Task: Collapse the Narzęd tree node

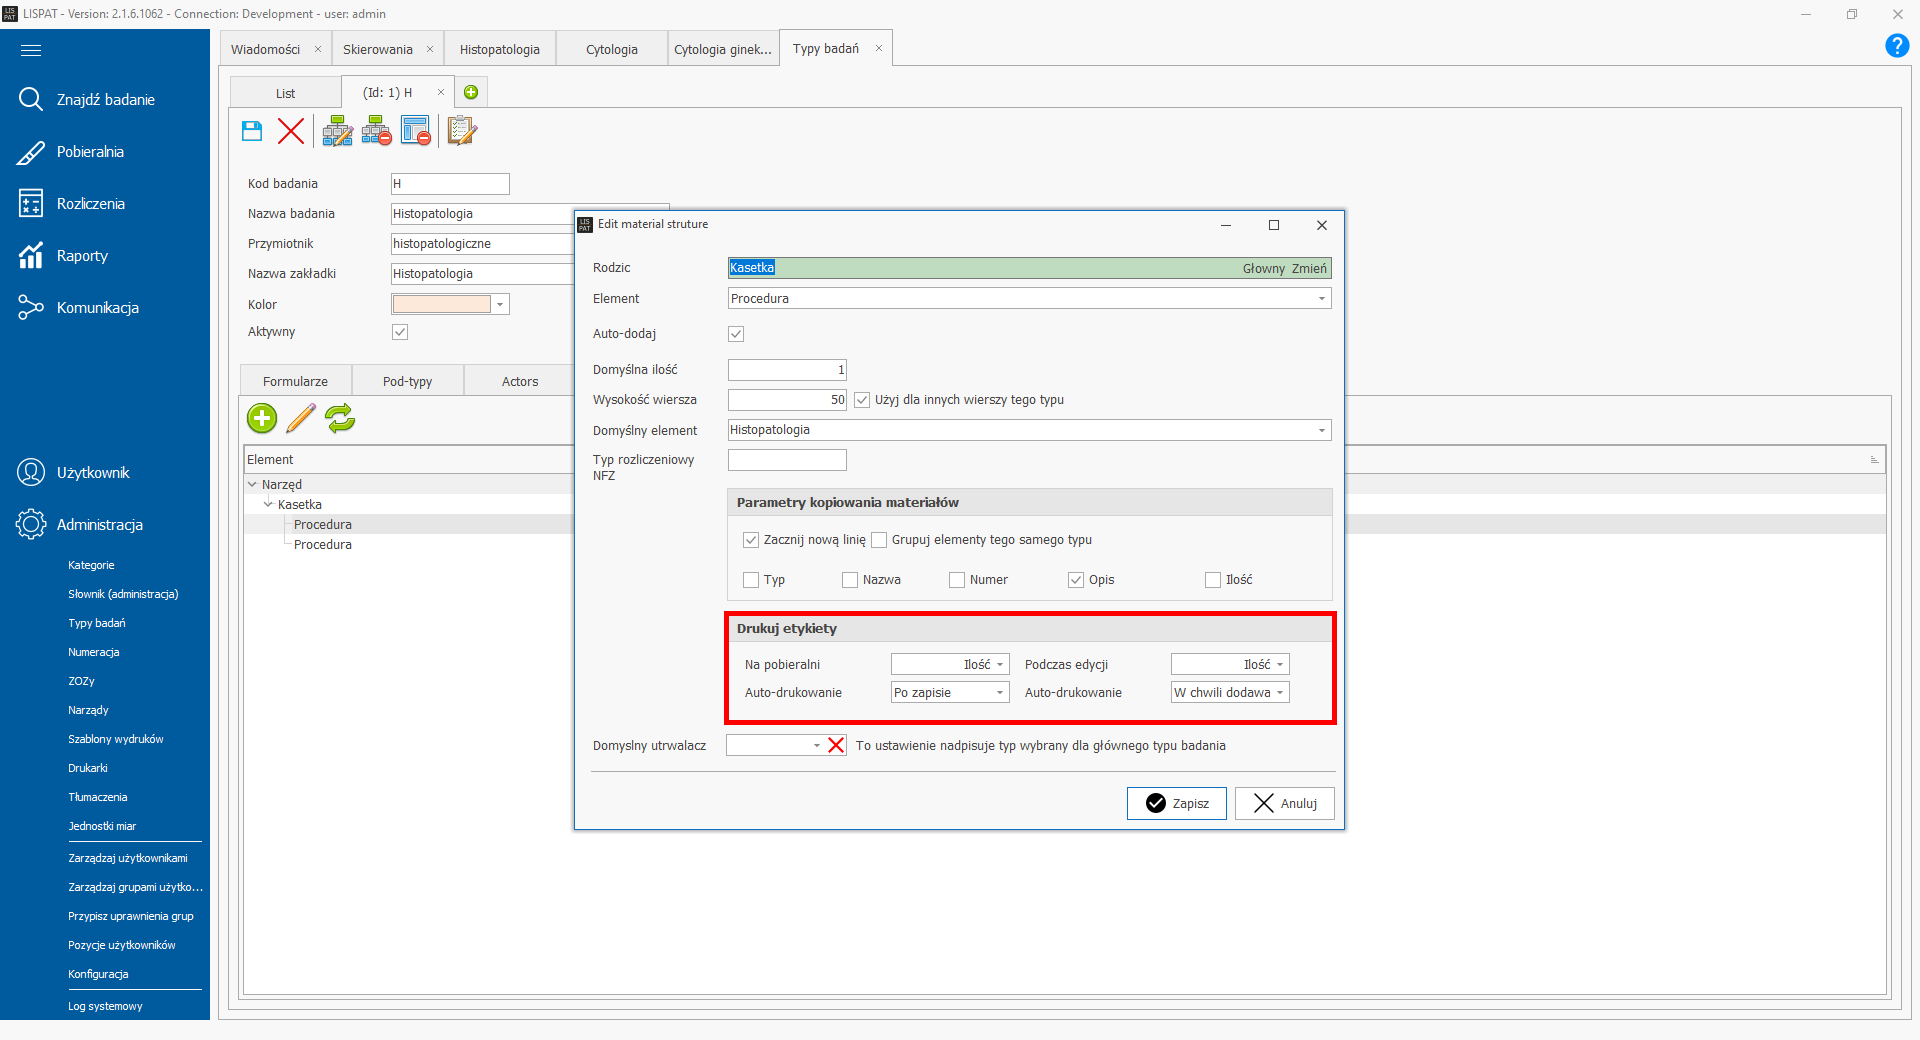Action: pos(252,485)
